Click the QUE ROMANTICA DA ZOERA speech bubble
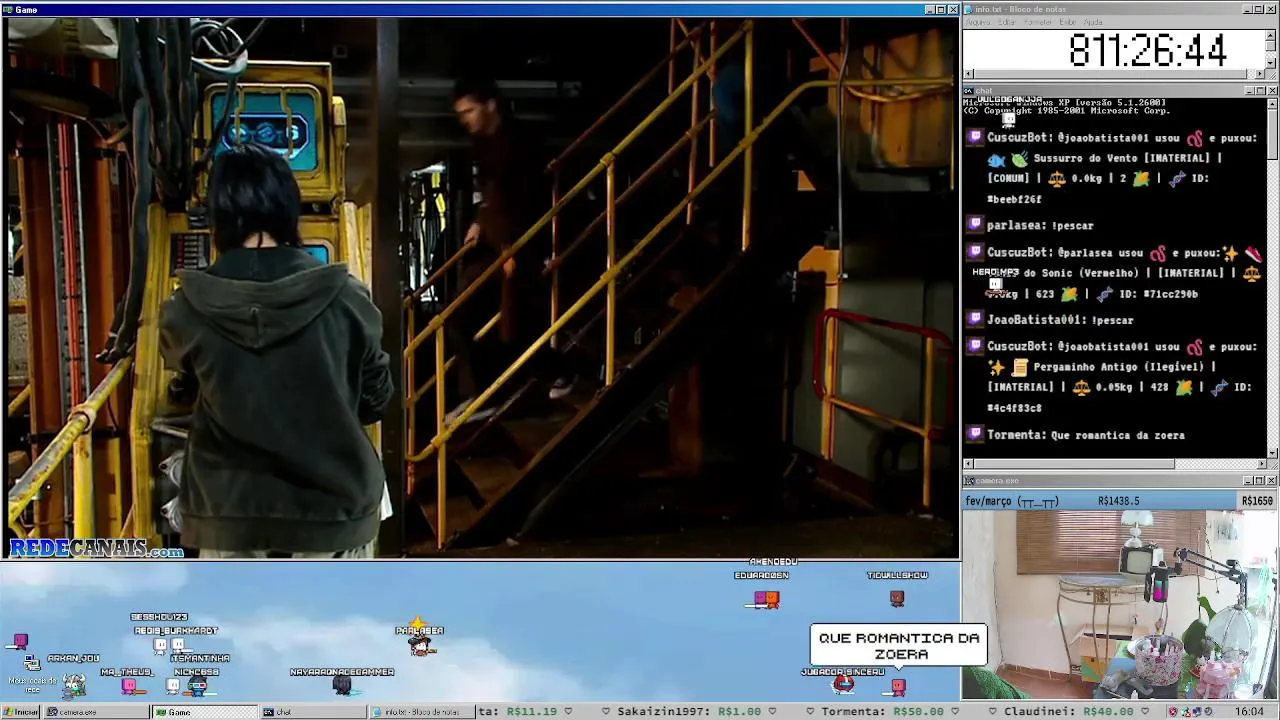The width and height of the screenshot is (1280, 720). pos(899,646)
